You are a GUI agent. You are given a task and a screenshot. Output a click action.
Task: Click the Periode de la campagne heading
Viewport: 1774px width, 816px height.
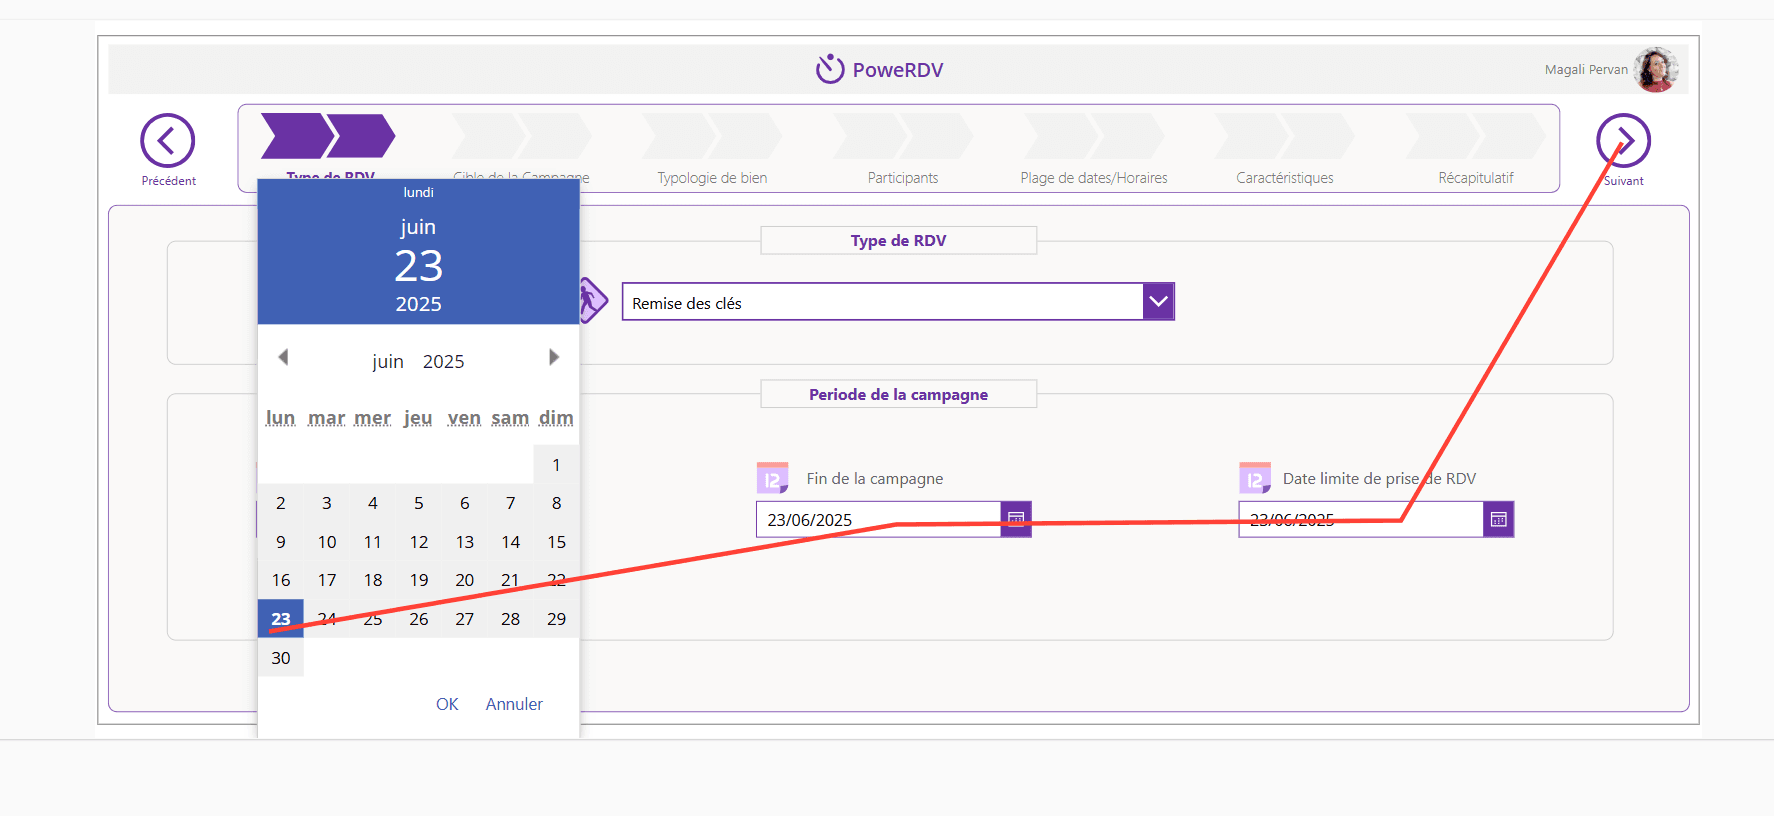coord(898,394)
